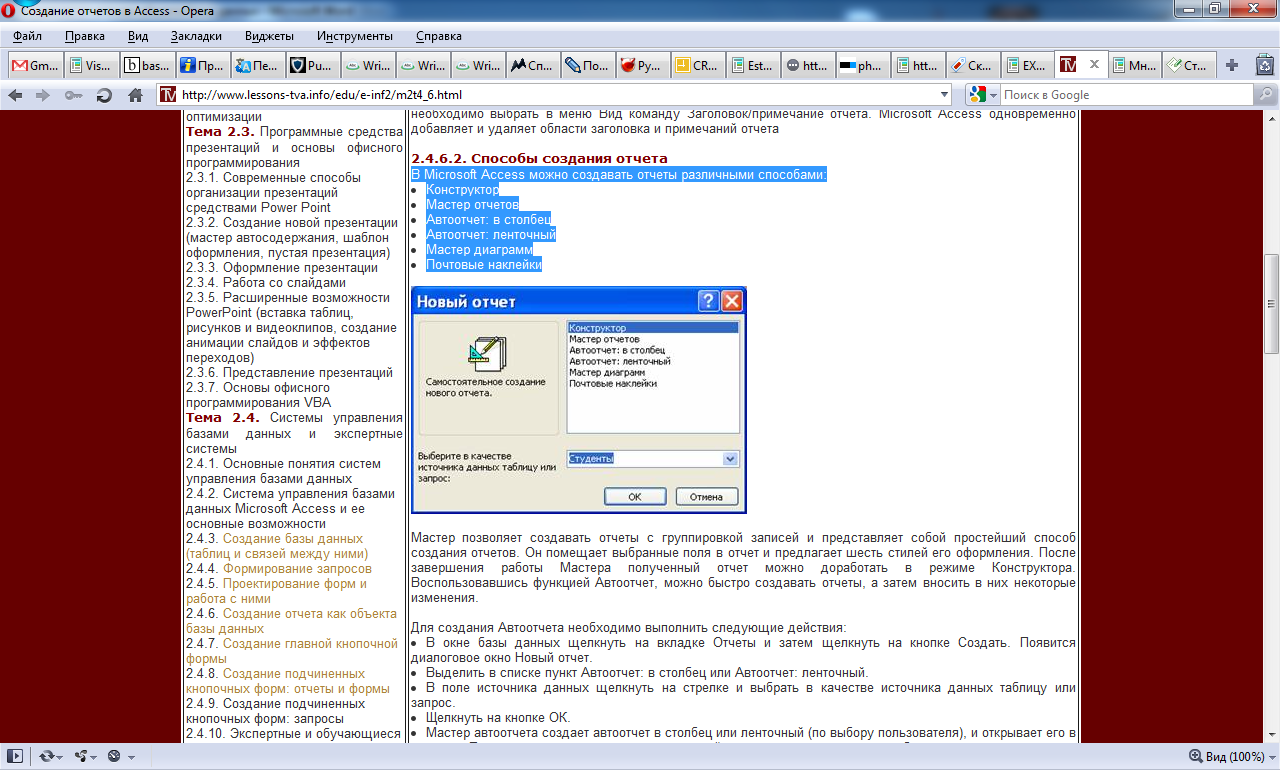Open link "Формирование запросов"
Viewport: 1280px width, 770px height.
coord(297,568)
